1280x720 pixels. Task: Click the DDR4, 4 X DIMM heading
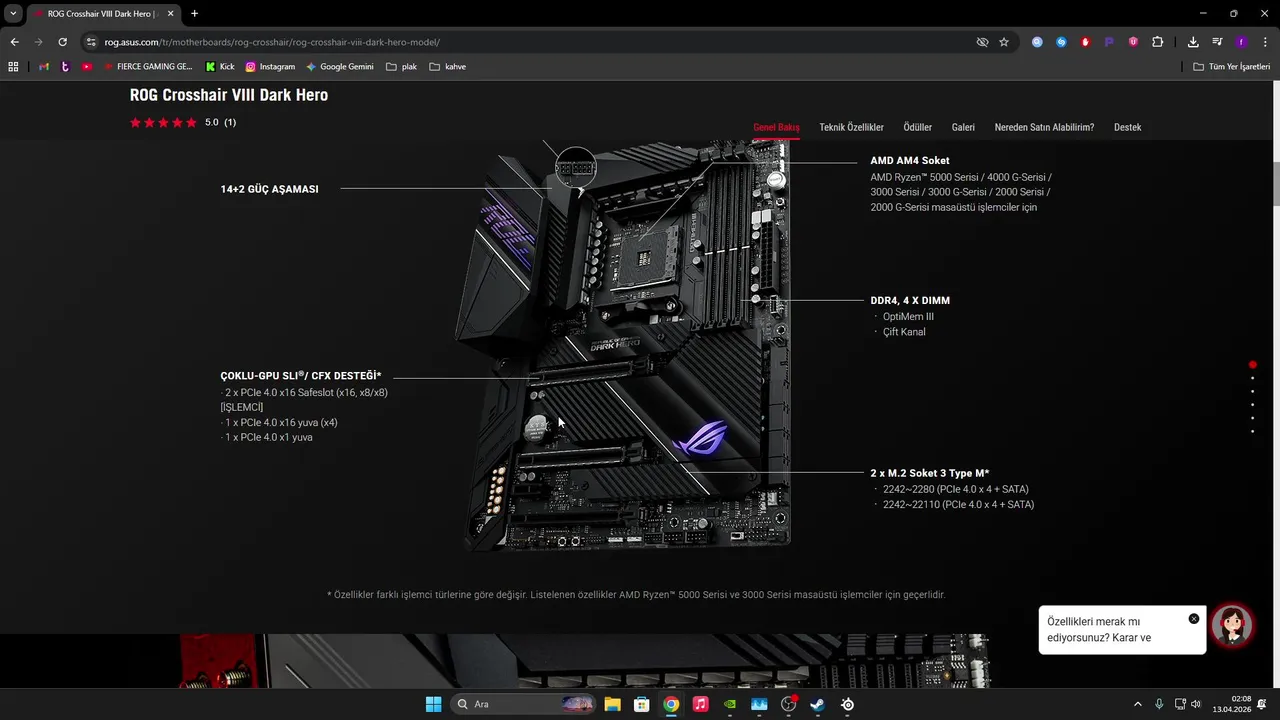tap(910, 300)
